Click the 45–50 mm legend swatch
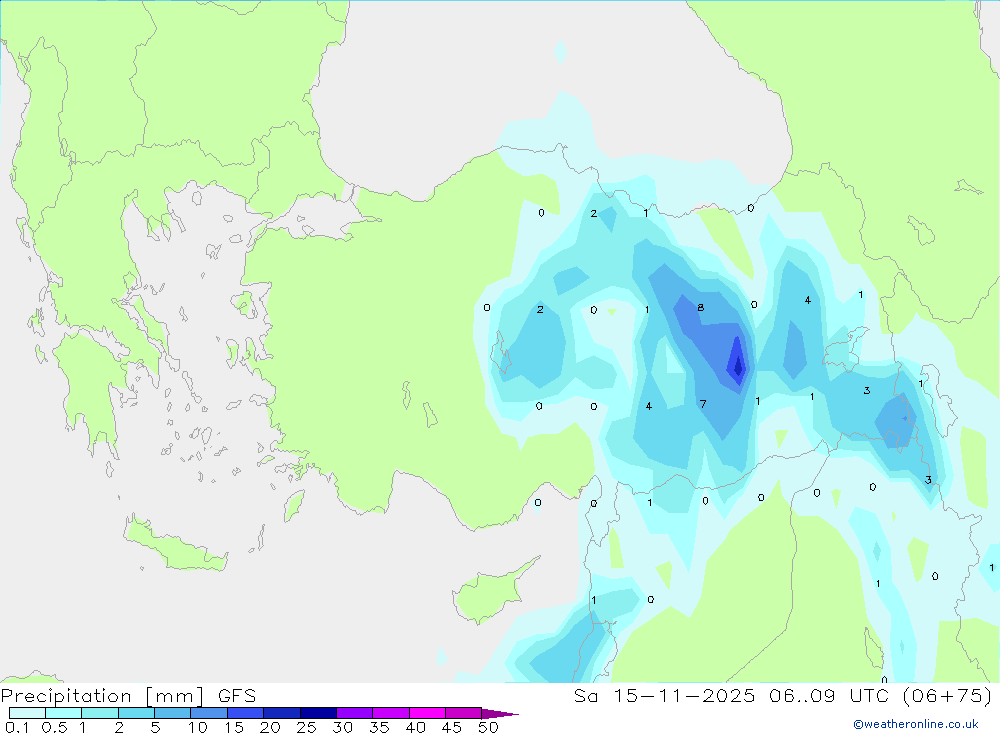The height and width of the screenshot is (733, 1000). 463,713
